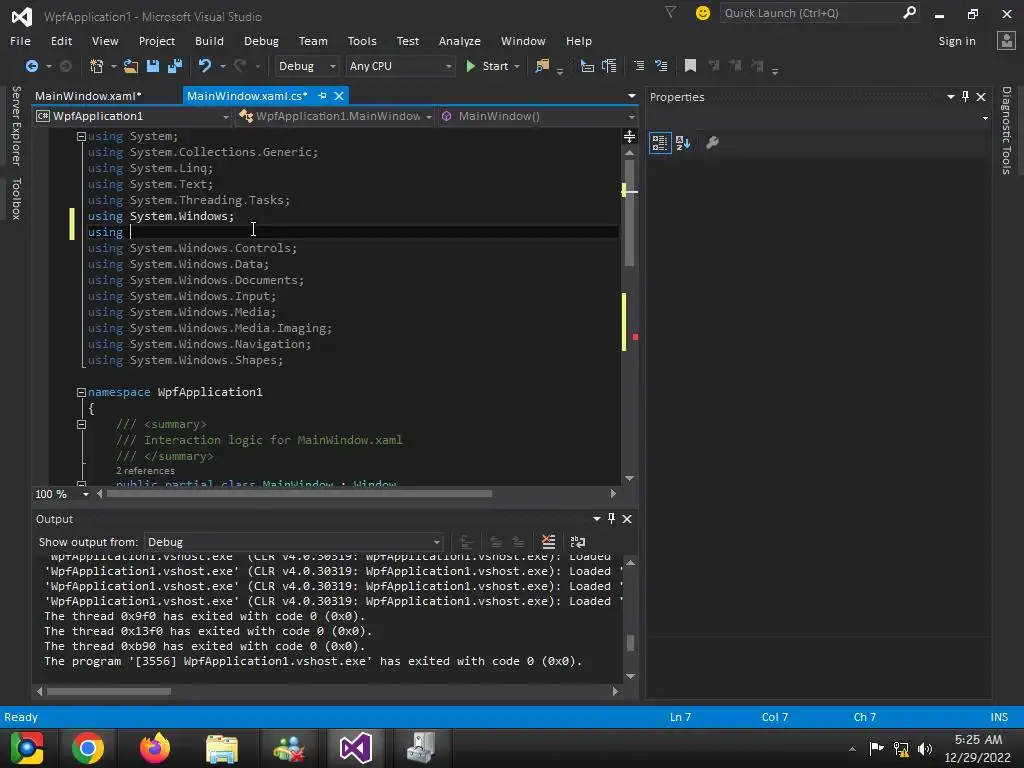Collapse the summary comment block
The image size is (1024, 768).
tap(81, 424)
